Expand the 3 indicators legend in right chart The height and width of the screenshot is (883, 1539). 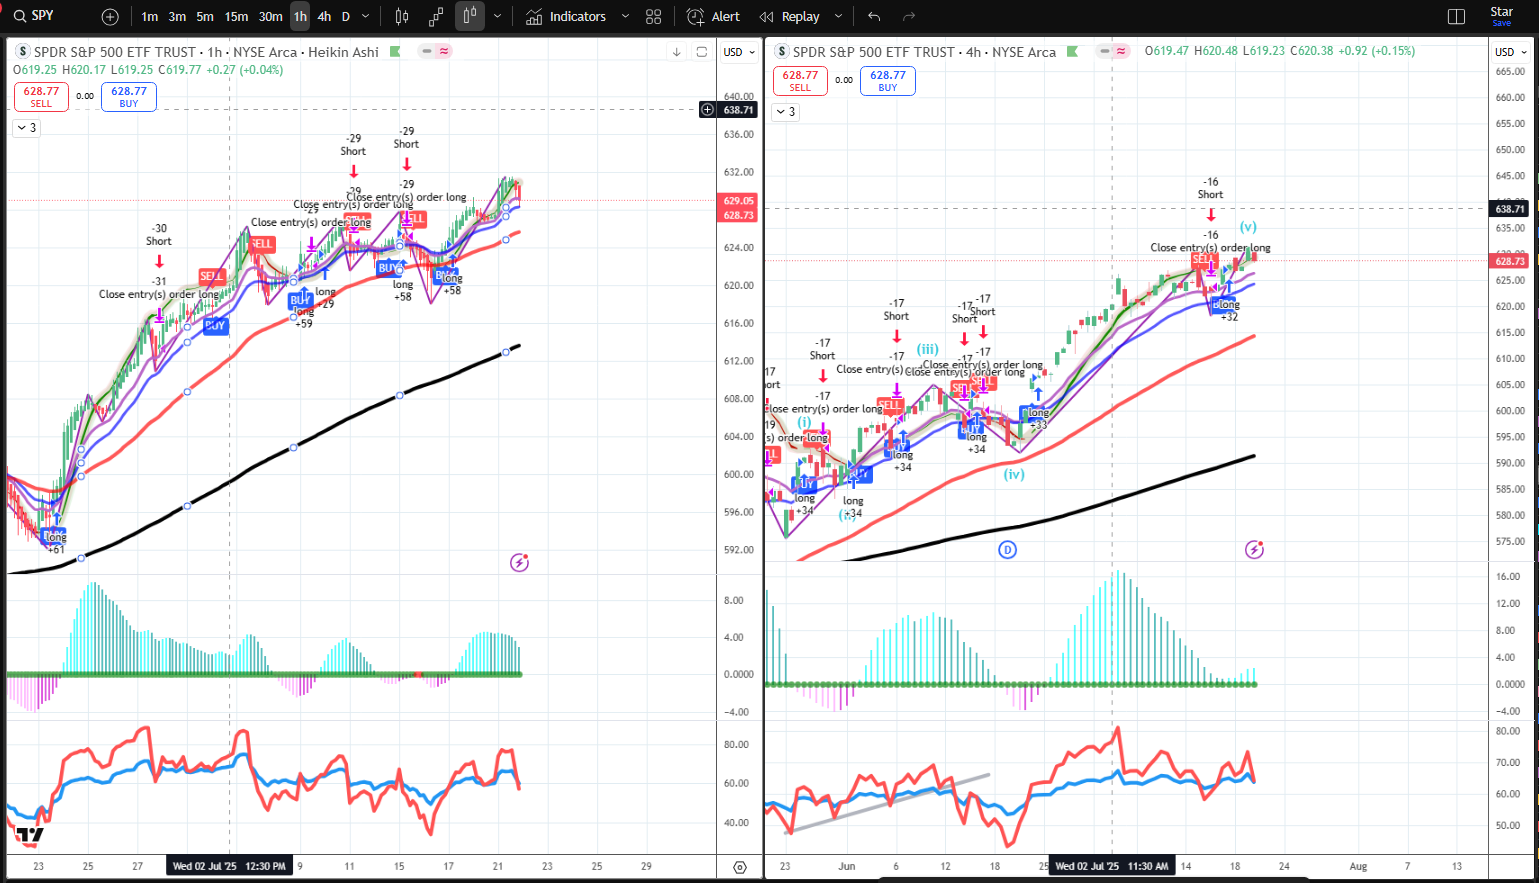click(x=785, y=112)
